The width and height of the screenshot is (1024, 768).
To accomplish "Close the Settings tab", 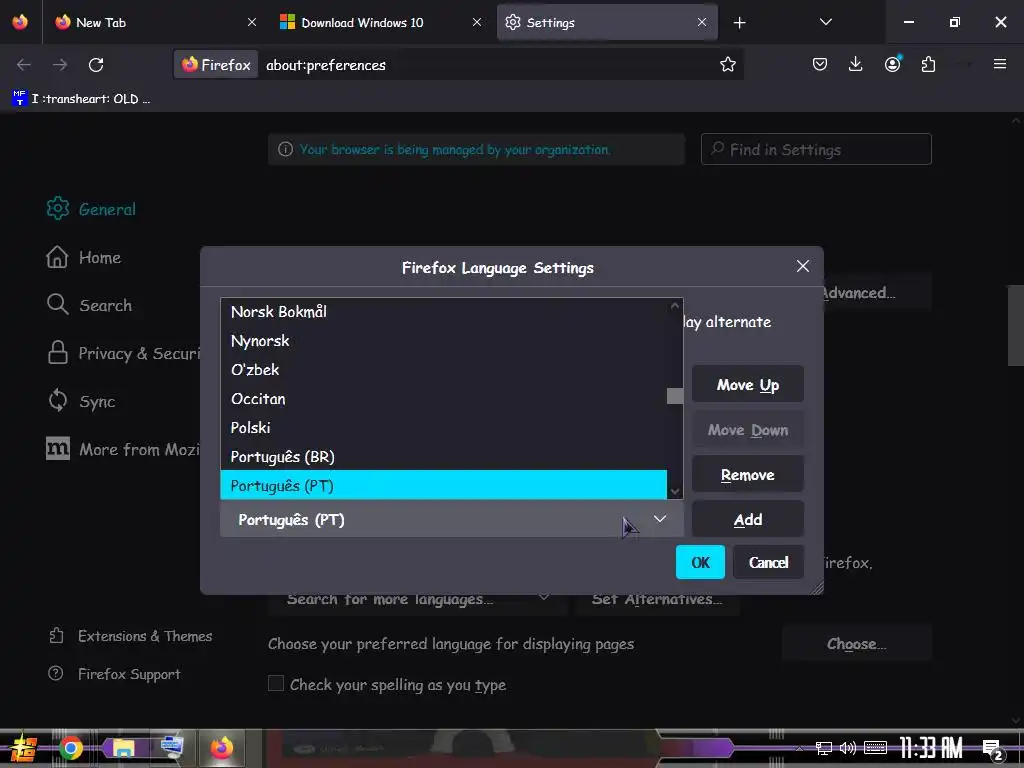I will point(702,22).
